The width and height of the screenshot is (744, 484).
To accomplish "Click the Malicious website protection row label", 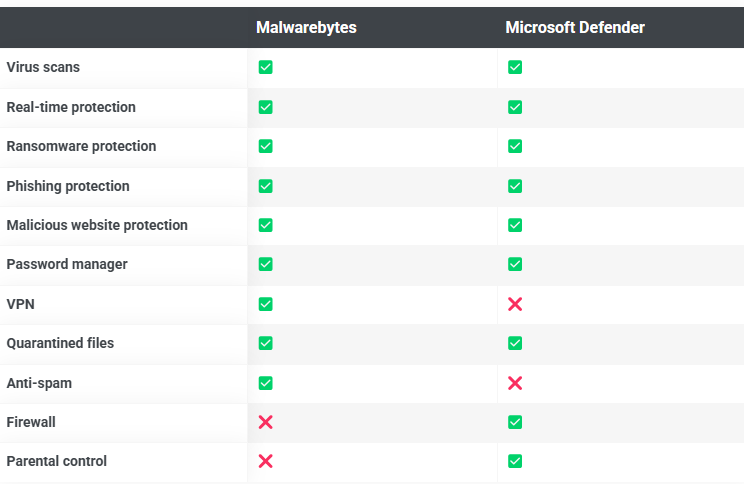I will coord(97,225).
